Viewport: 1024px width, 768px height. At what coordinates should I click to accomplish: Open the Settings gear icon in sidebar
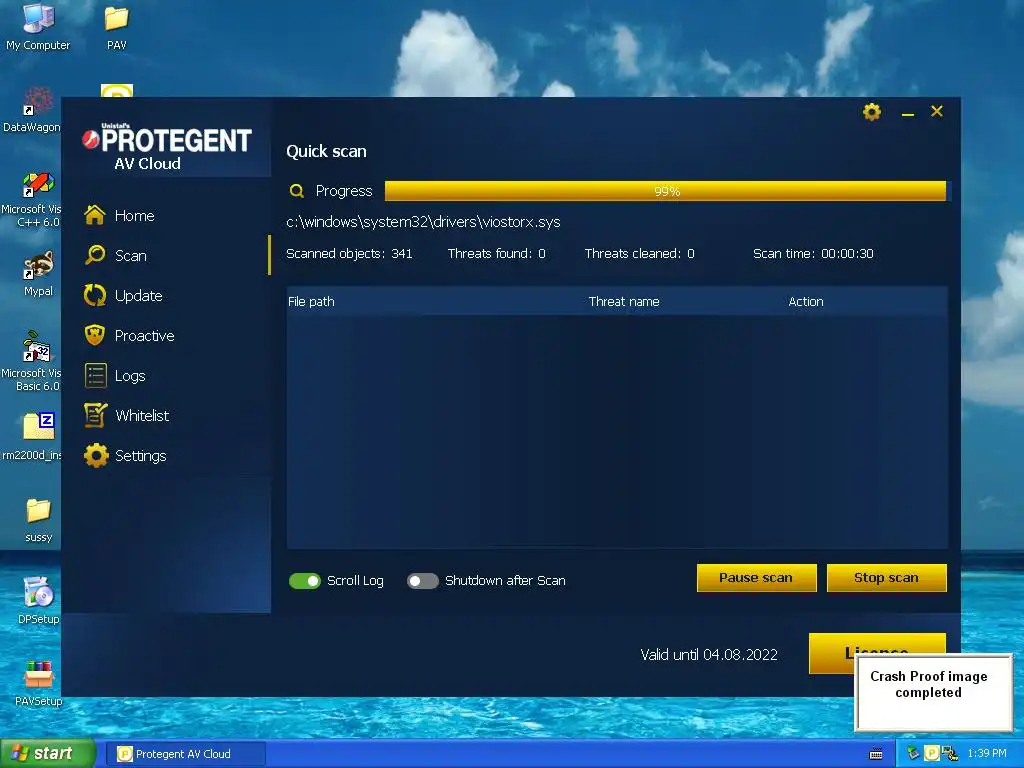[96, 455]
